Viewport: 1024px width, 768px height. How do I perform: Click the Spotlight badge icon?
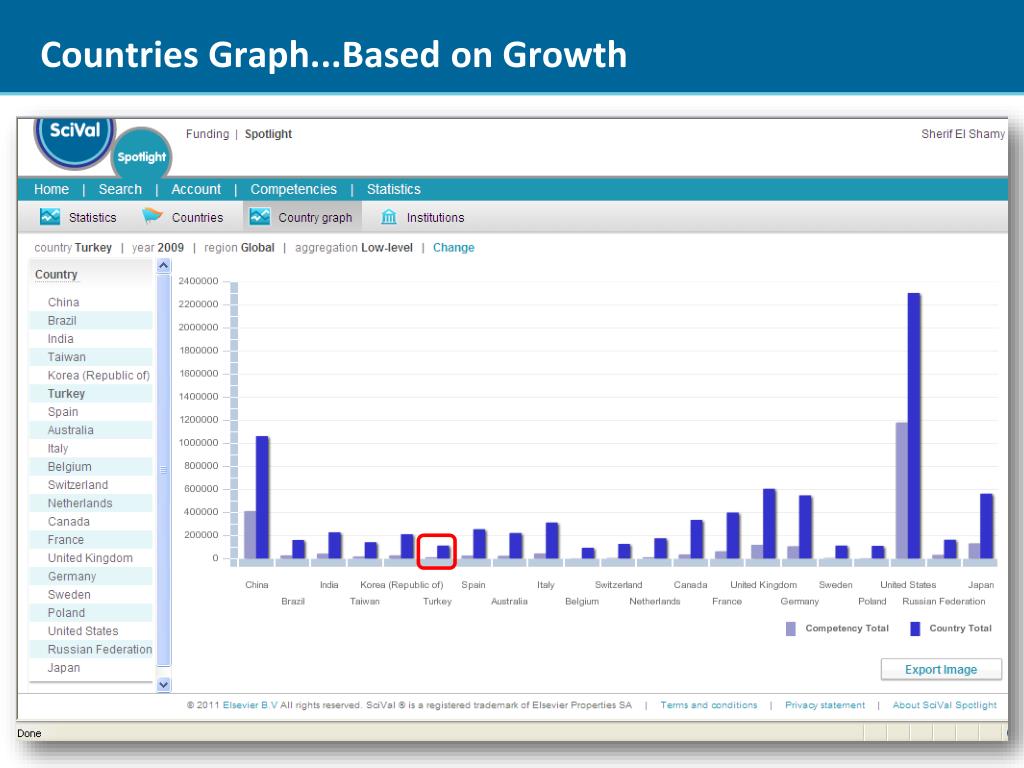point(141,154)
